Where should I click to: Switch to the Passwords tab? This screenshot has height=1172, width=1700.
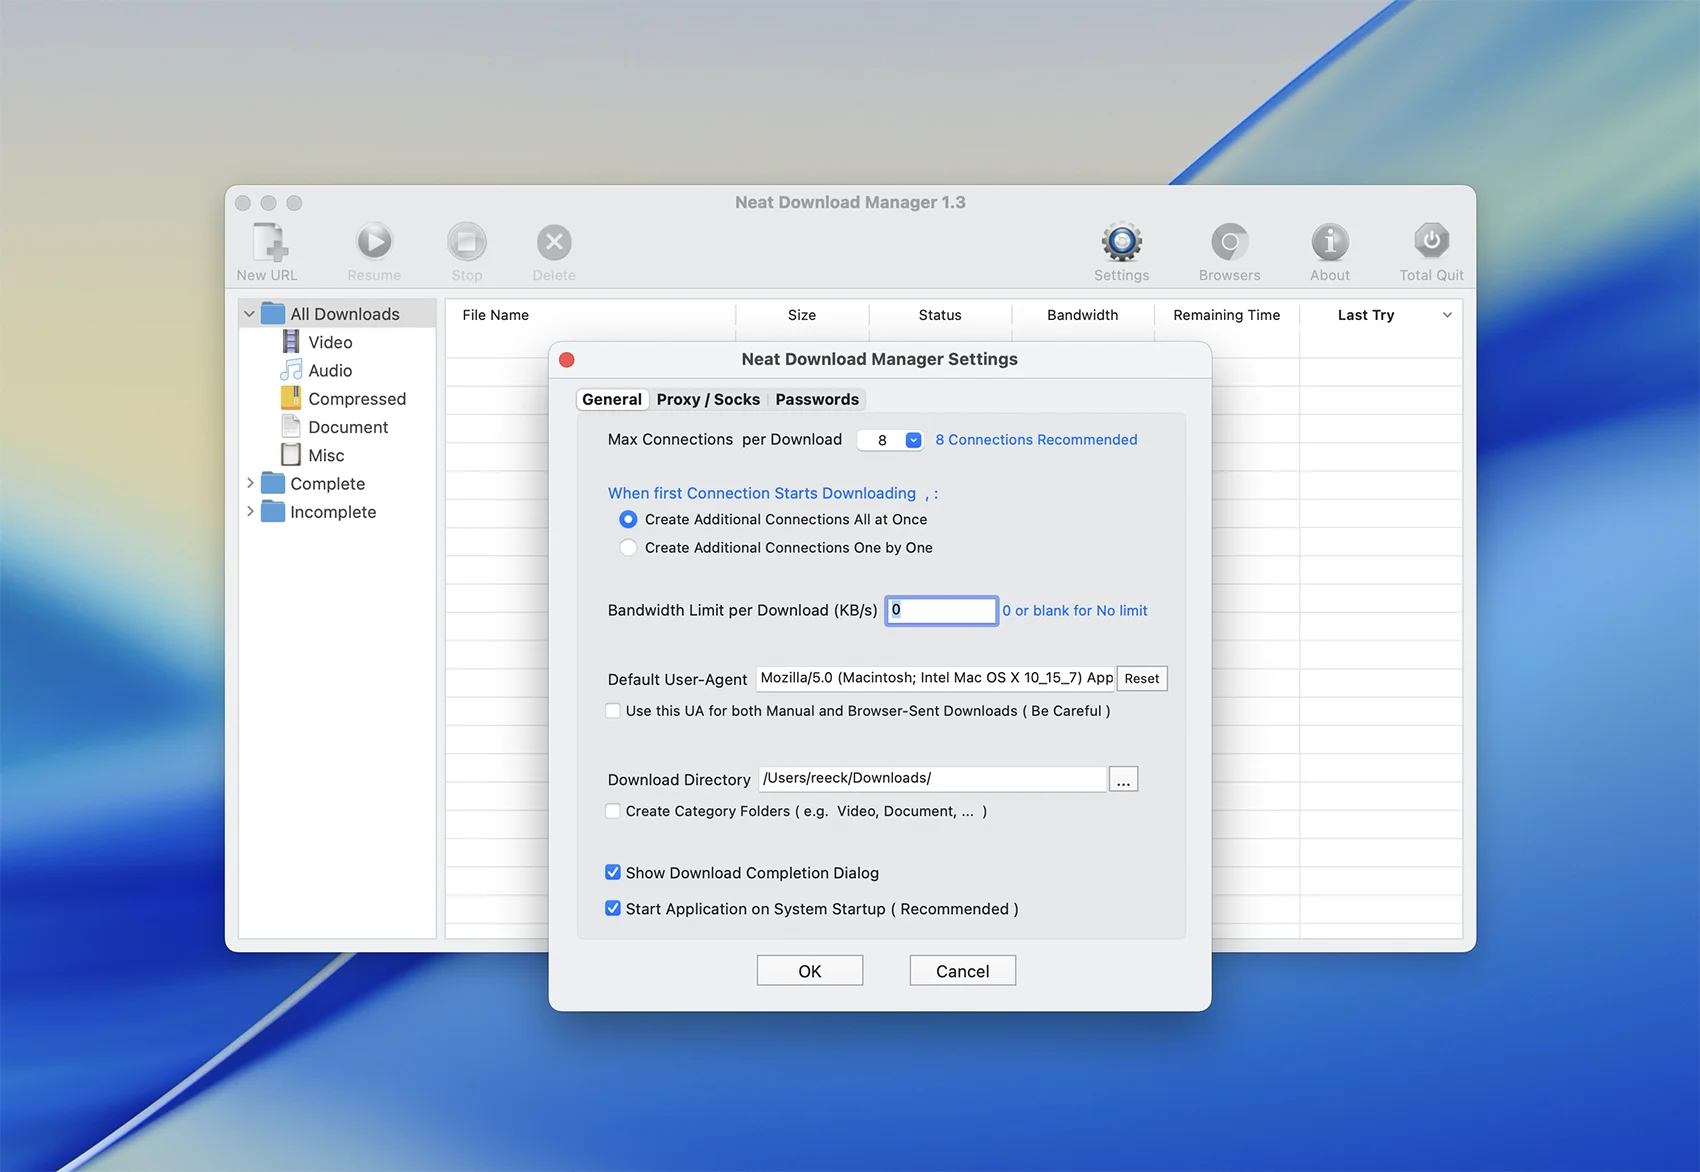[x=817, y=400]
